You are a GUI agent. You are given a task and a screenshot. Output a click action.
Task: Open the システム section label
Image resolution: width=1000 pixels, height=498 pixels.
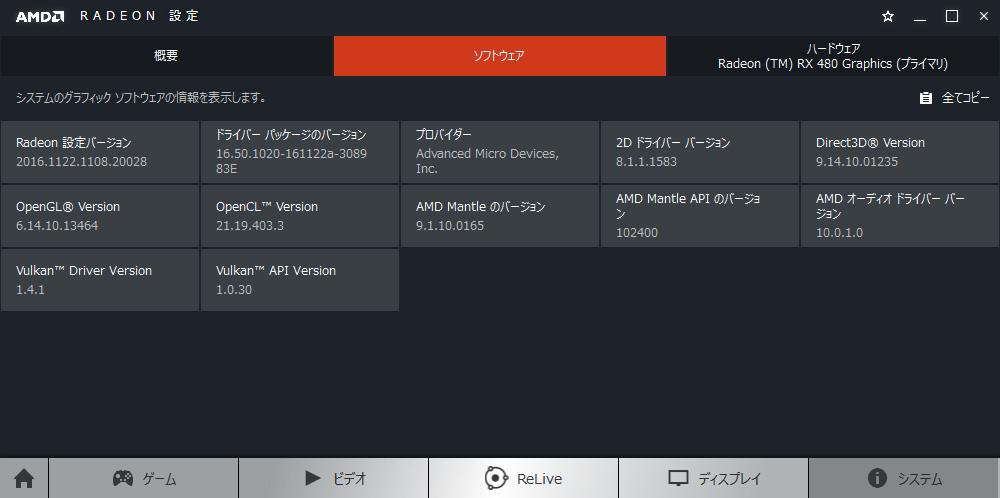click(920, 479)
